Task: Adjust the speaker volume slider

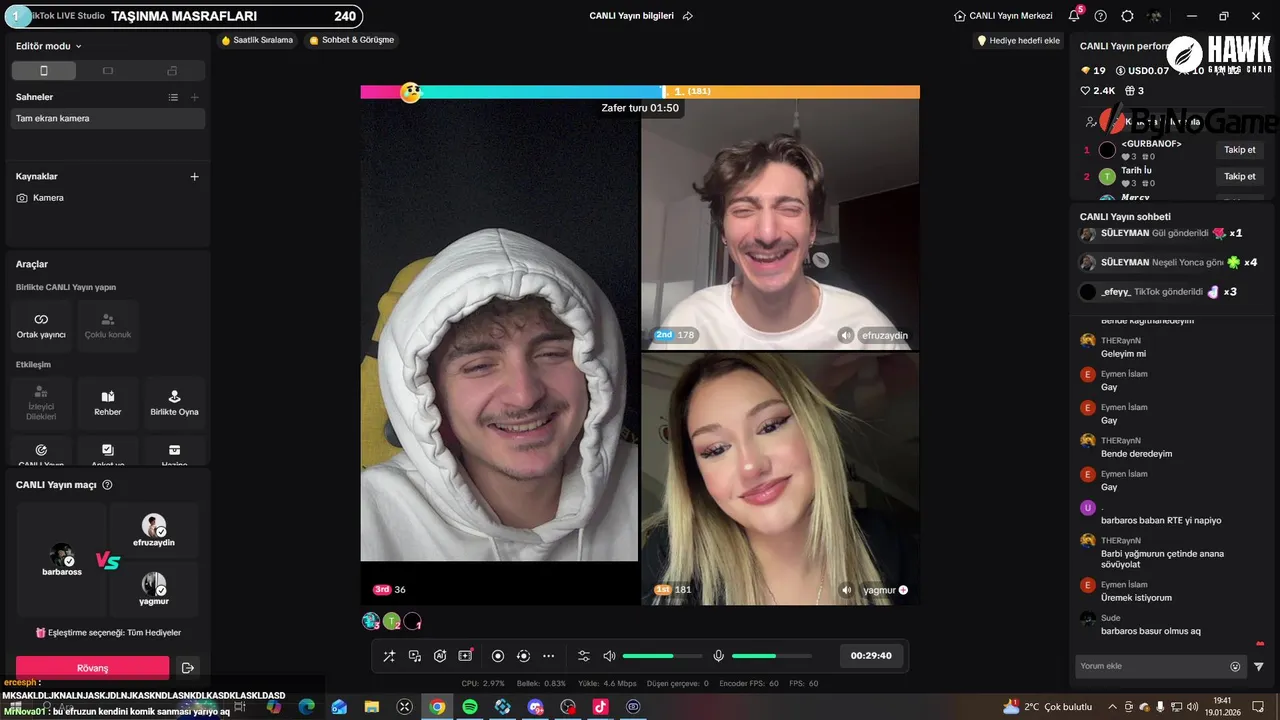Action: 660,656
